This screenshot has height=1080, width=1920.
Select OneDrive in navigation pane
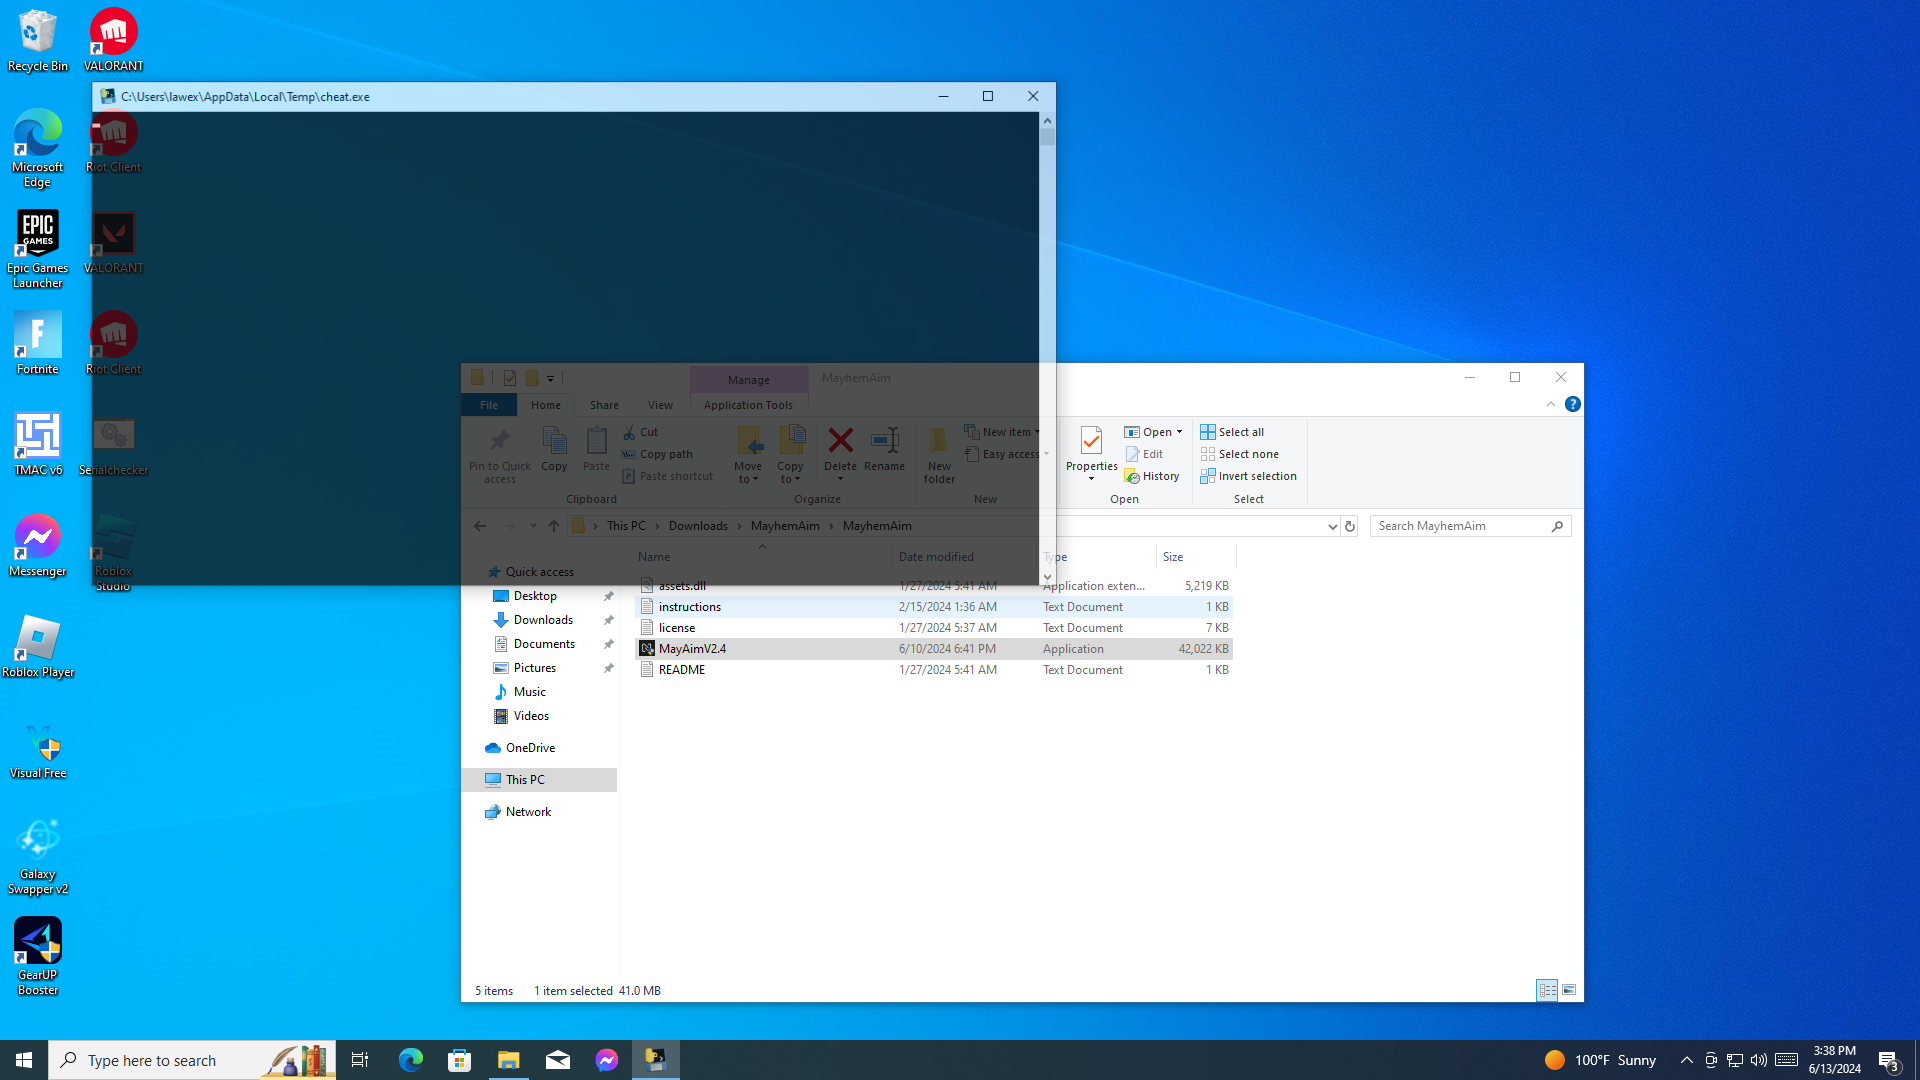530,748
